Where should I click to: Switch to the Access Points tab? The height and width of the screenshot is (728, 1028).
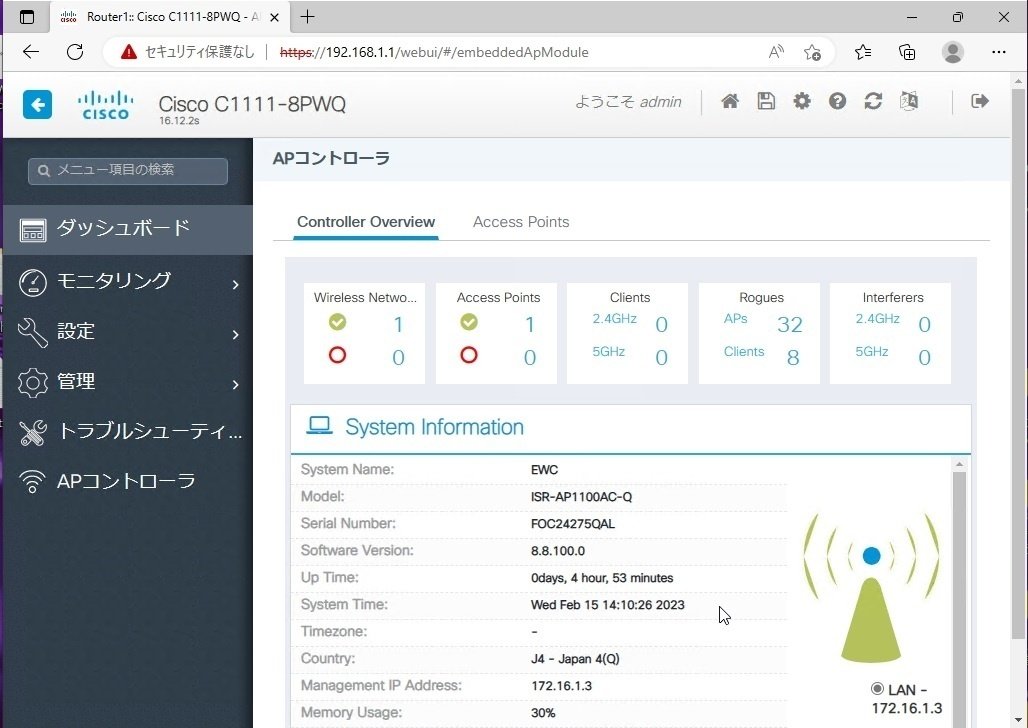520,222
